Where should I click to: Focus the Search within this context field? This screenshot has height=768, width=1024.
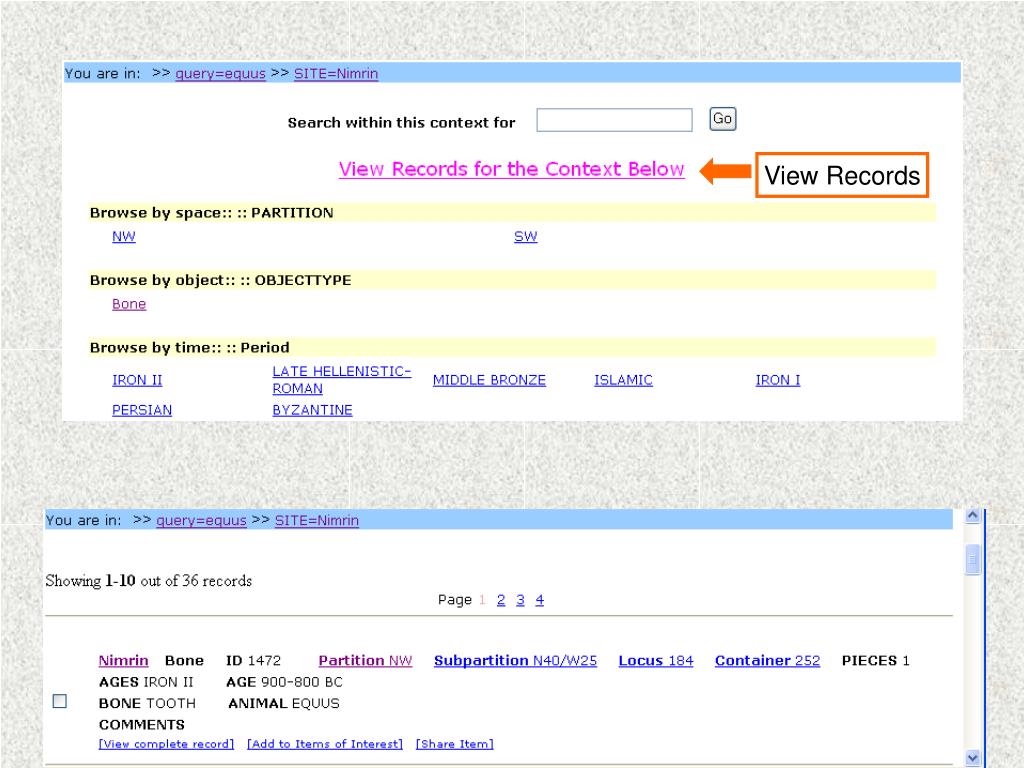(x=614, y=120)
